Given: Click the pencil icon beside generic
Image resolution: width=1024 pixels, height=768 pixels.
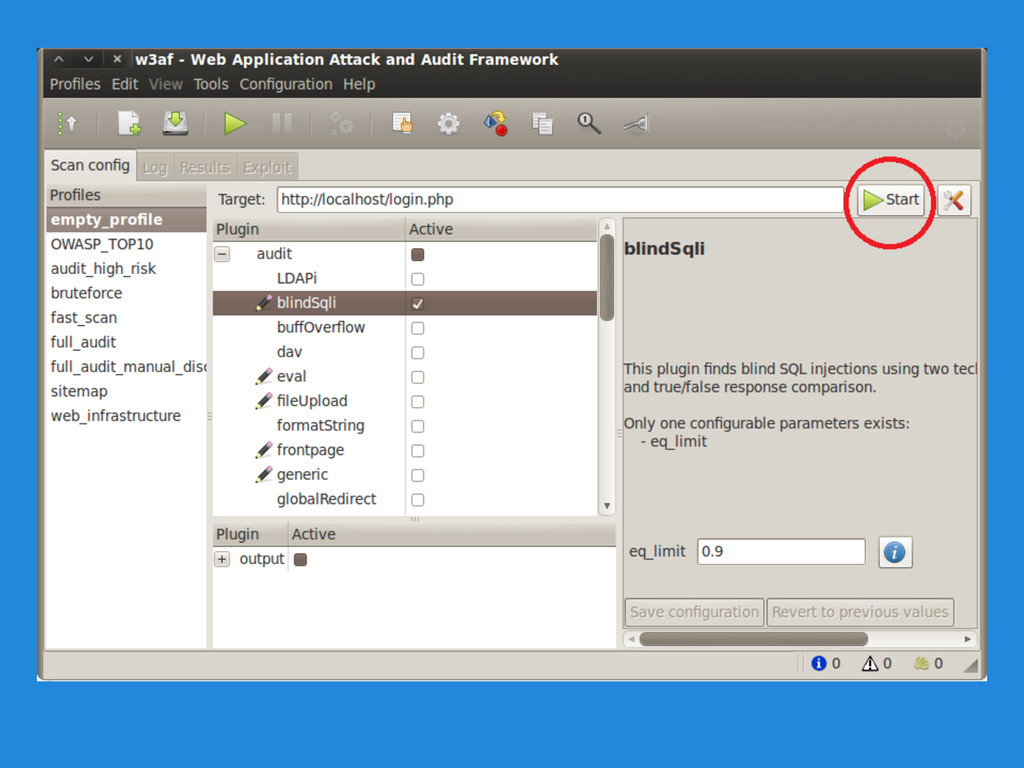Looking at the screenshot, I should click(x=264, y=475).
